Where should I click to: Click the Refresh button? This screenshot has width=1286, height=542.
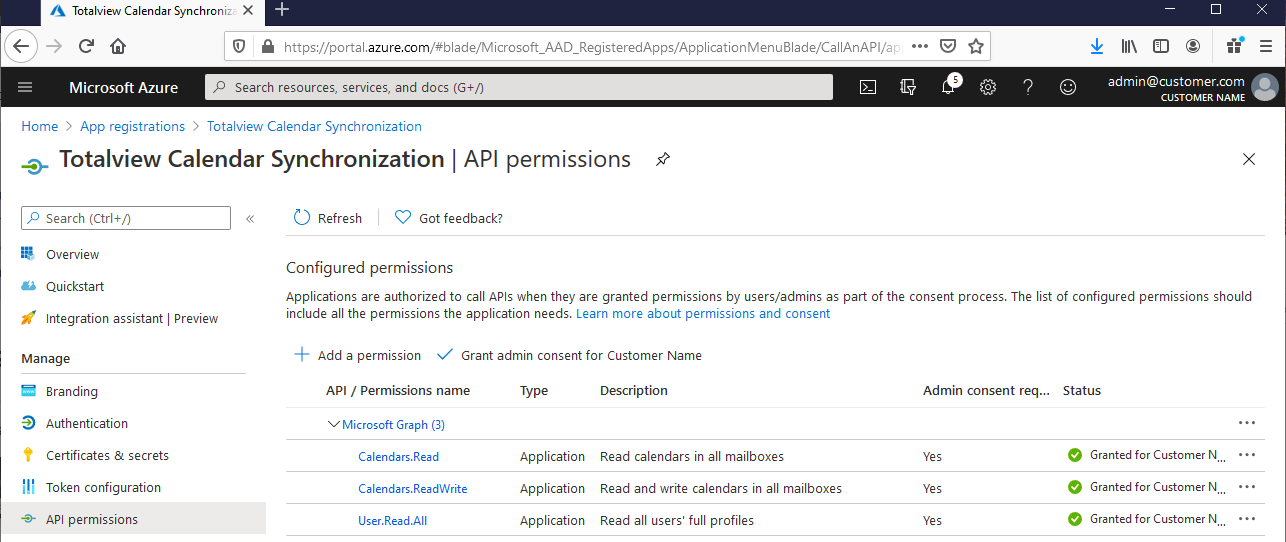click(x=328, y=218)
